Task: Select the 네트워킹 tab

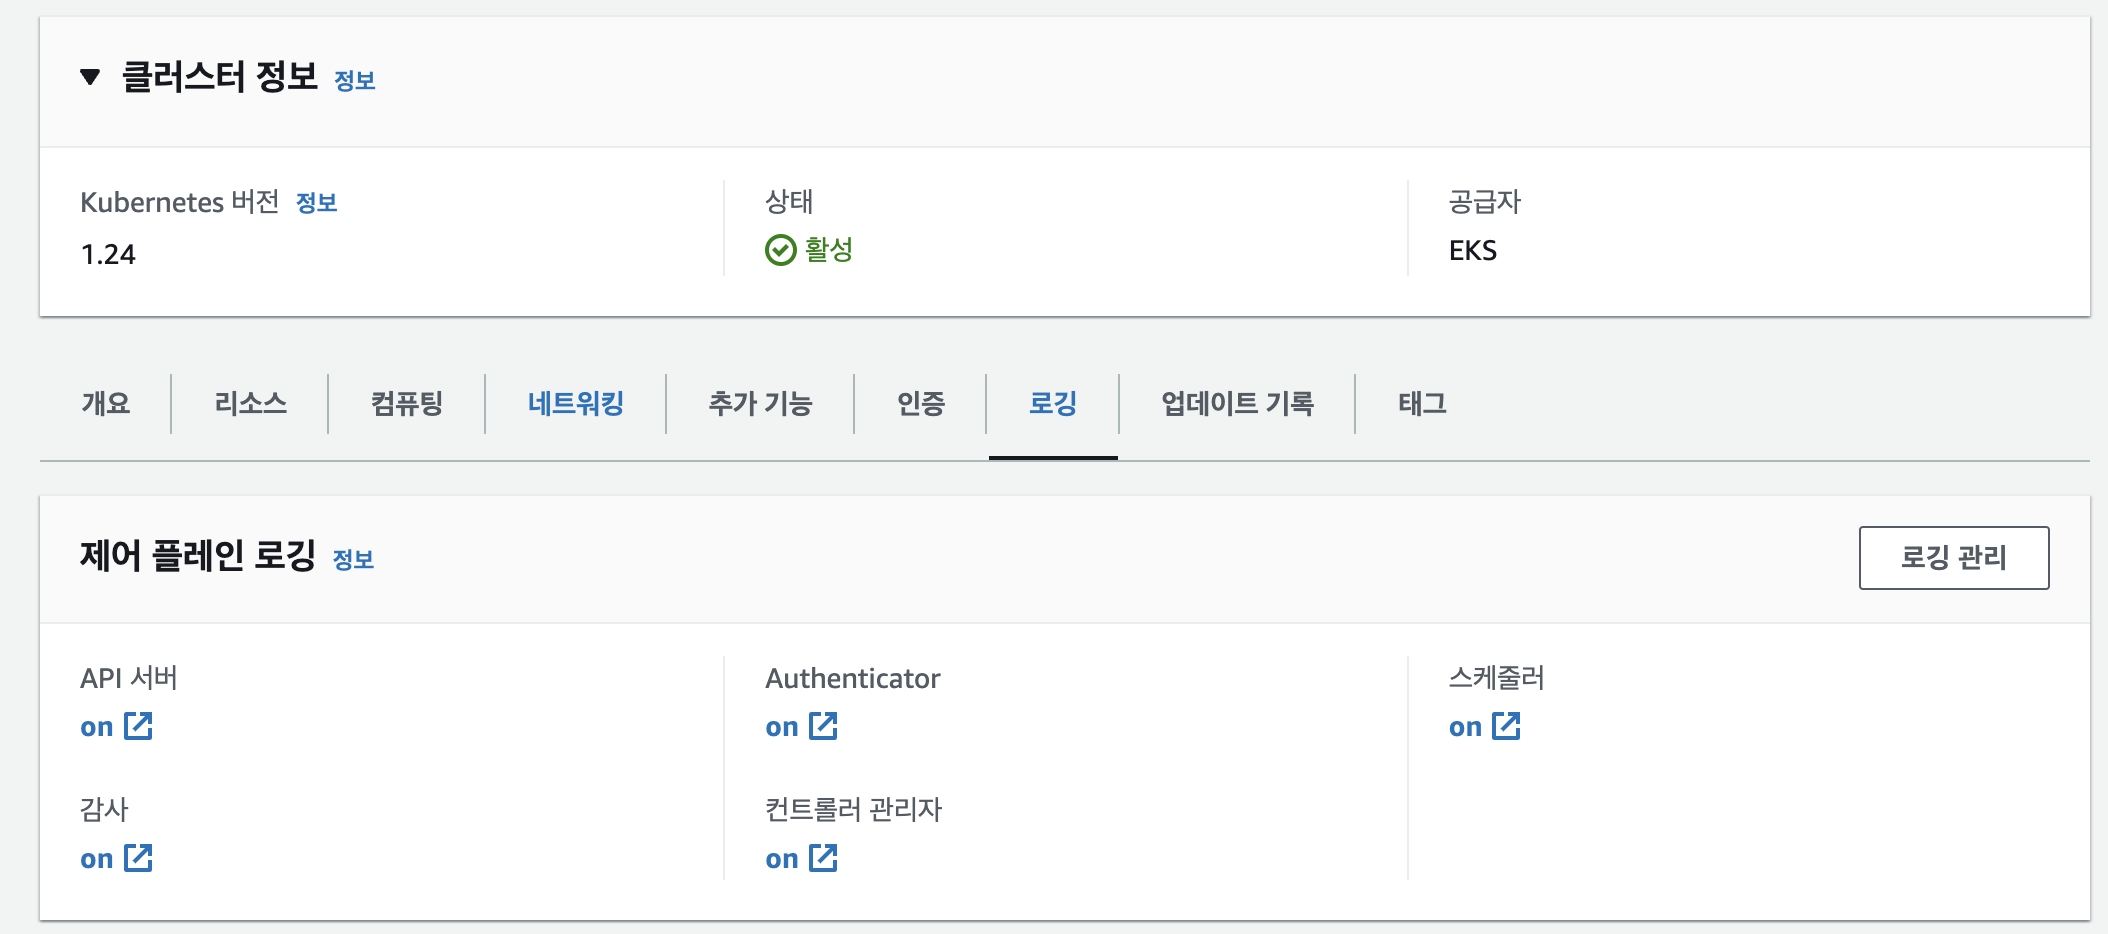Action: [576, 404]
